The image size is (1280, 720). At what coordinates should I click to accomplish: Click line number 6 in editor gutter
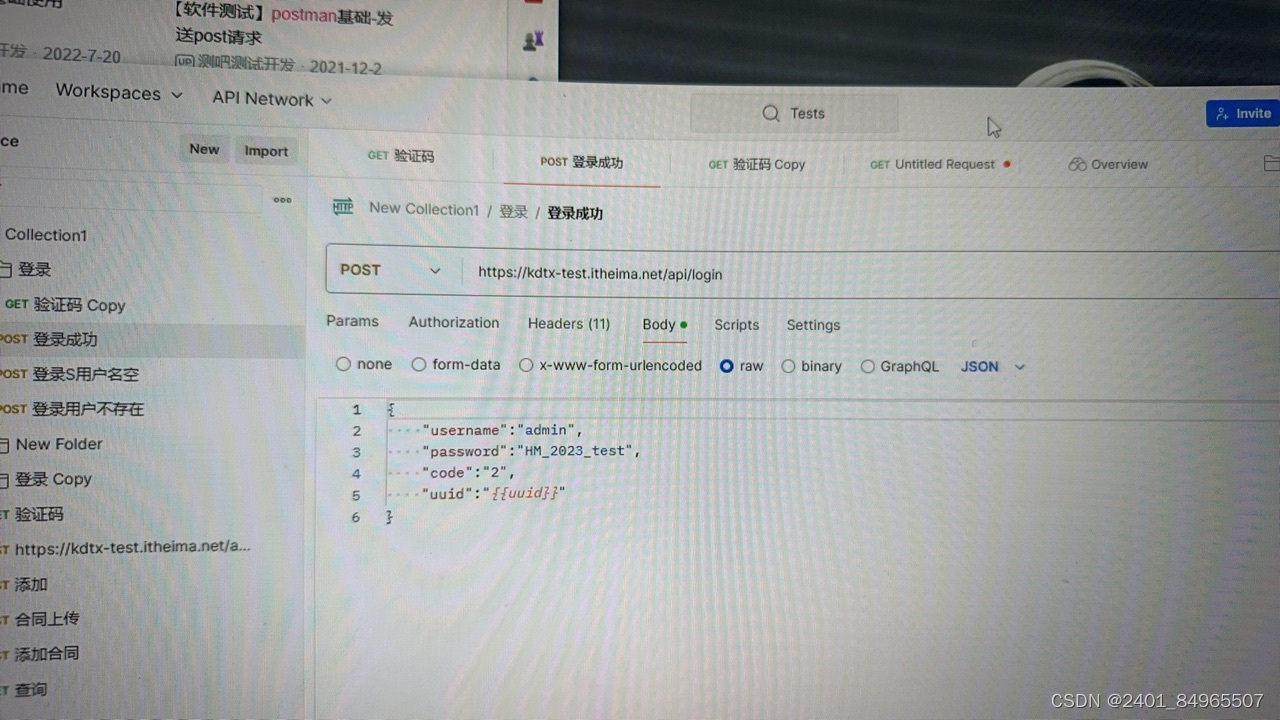pos(355,517)
